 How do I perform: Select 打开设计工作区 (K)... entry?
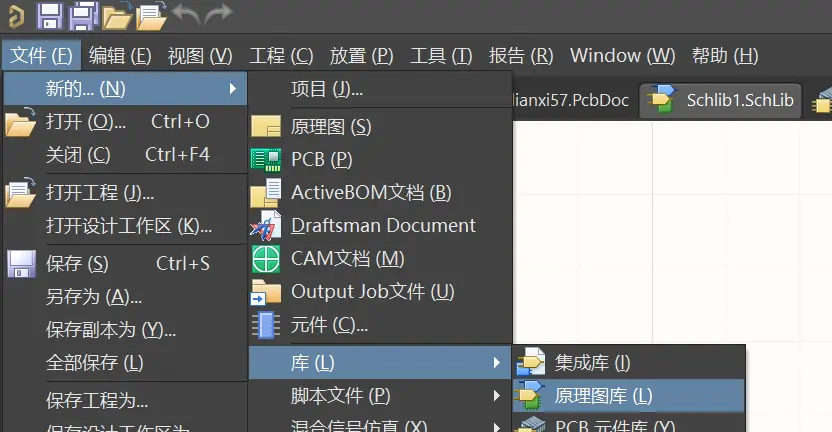125,226
